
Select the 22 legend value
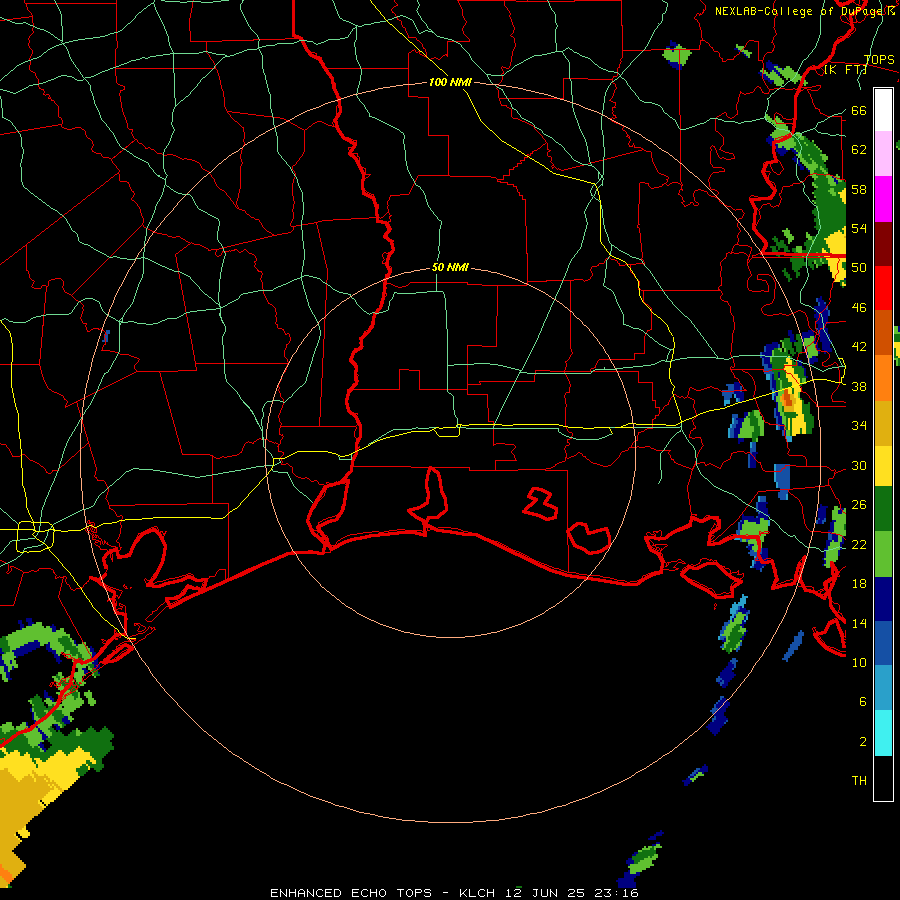(x=859, y=544)
